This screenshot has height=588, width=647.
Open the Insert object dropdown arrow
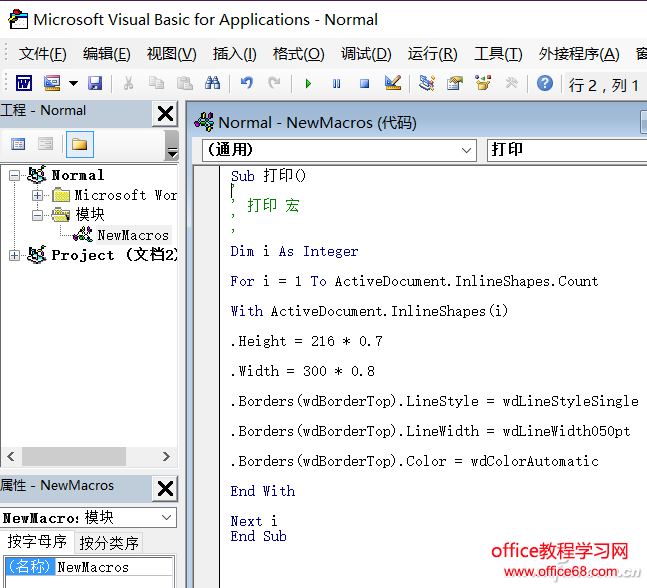[73, 84]
